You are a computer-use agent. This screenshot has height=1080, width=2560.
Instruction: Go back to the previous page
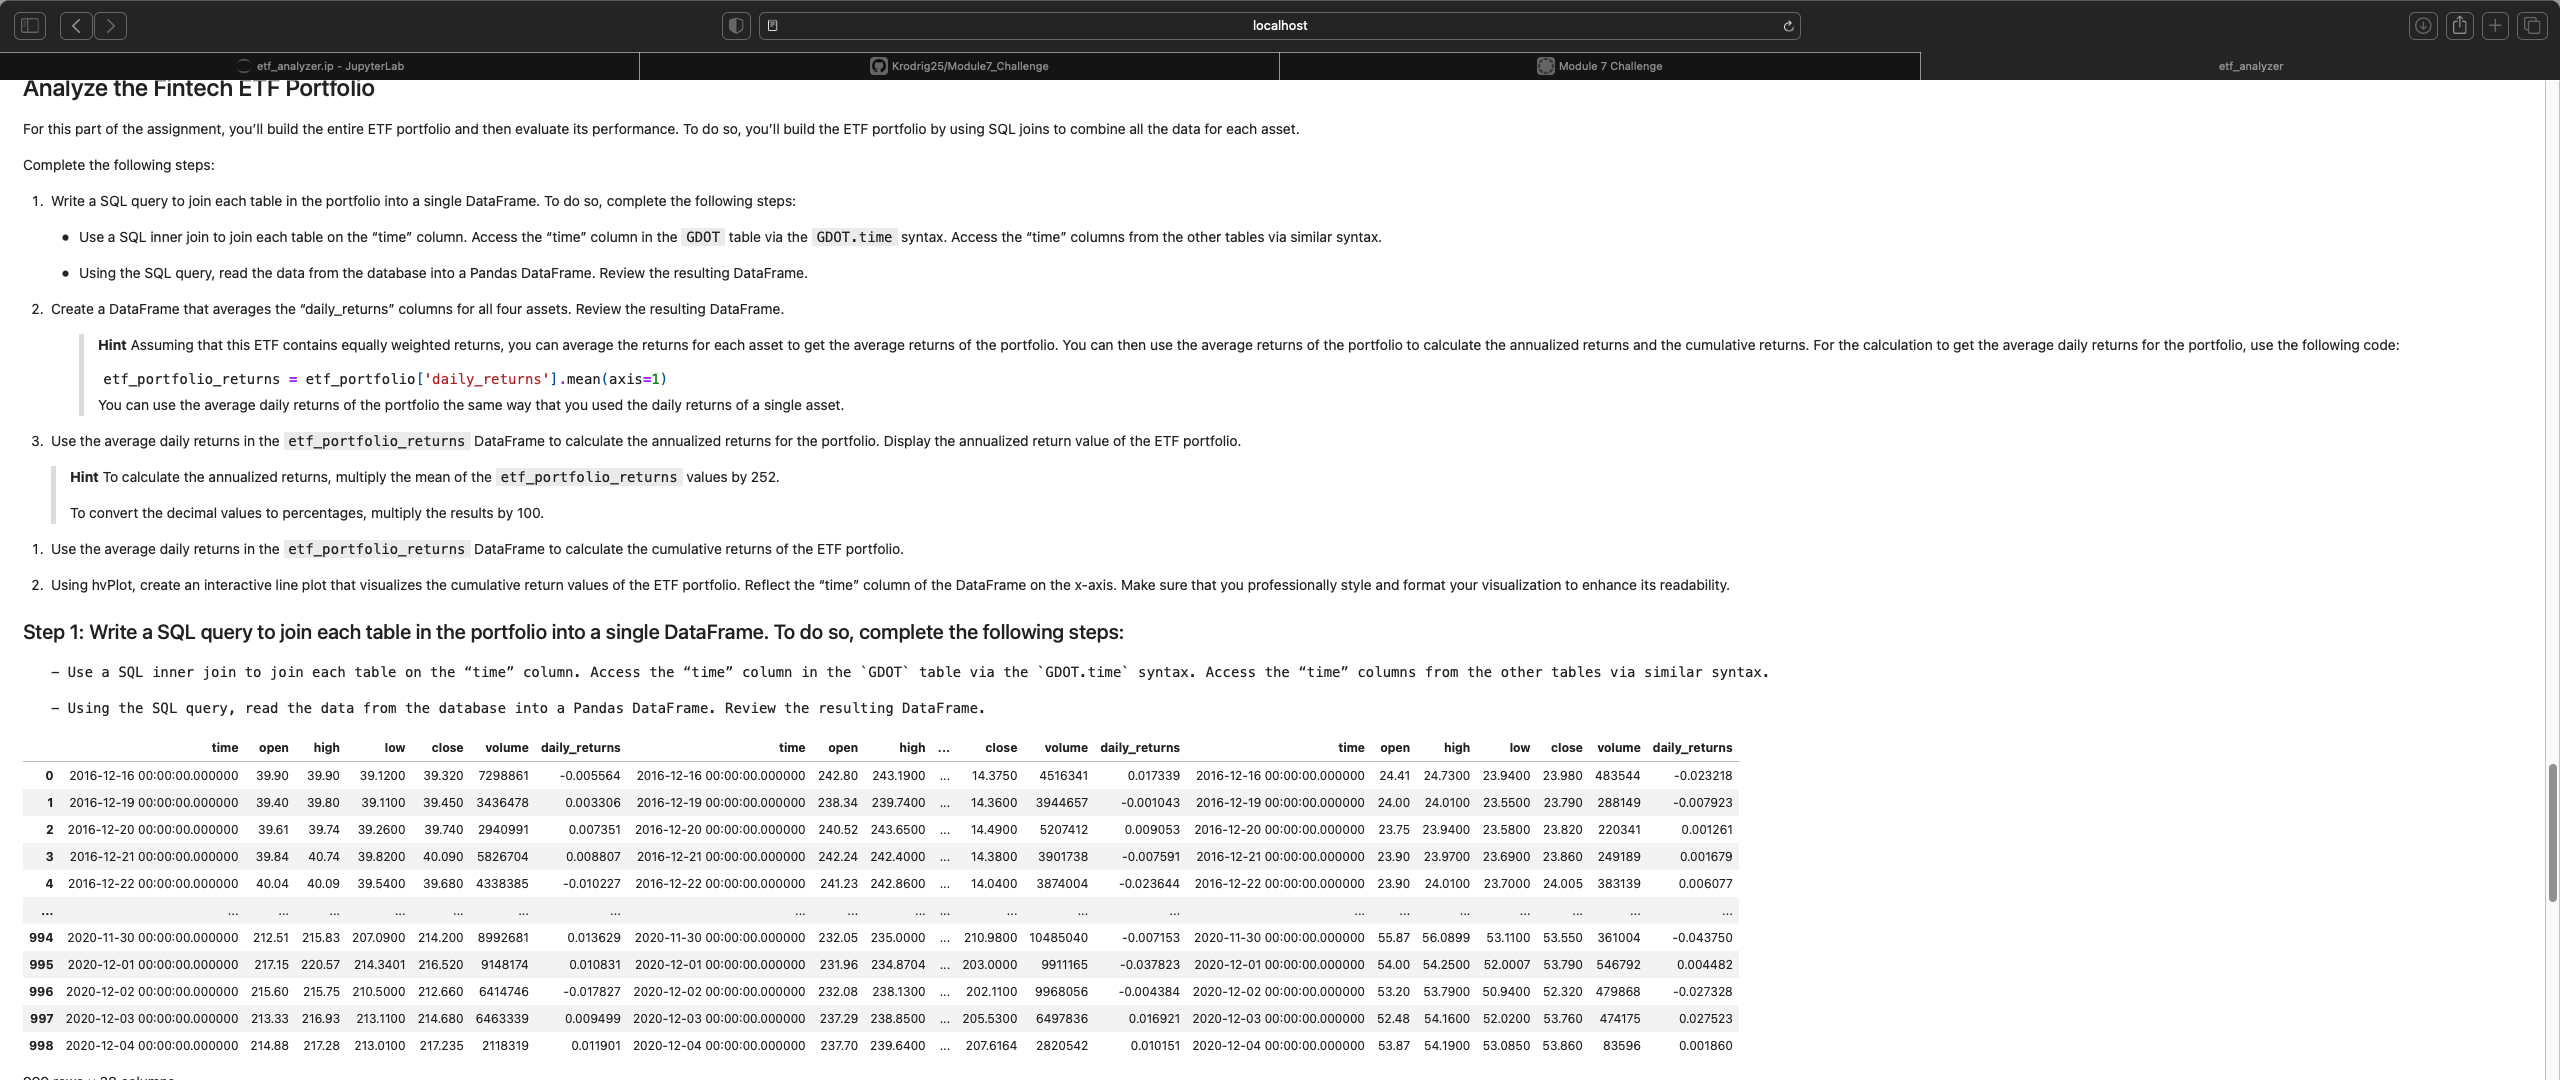coord(76,25)
